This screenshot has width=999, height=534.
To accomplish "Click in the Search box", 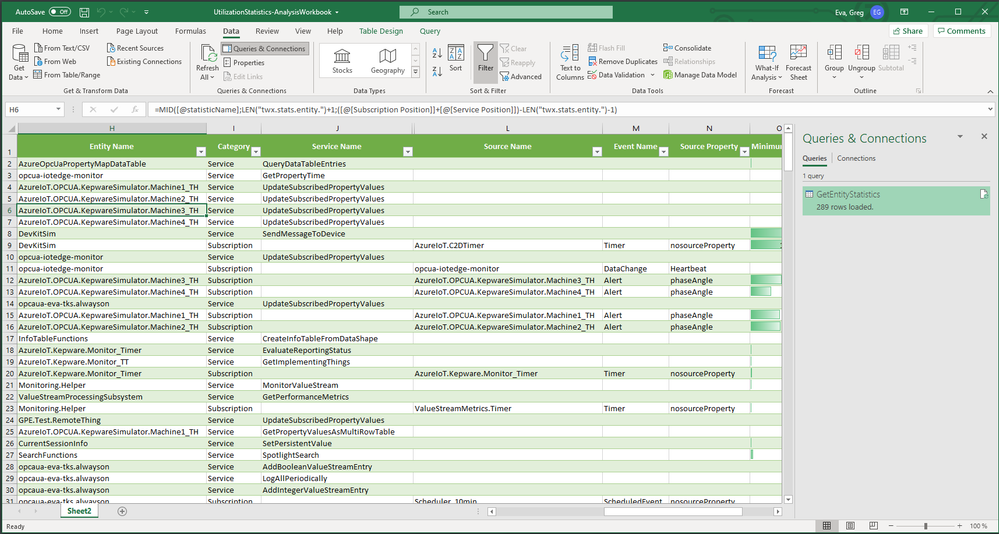I will [x=506, y=12].
